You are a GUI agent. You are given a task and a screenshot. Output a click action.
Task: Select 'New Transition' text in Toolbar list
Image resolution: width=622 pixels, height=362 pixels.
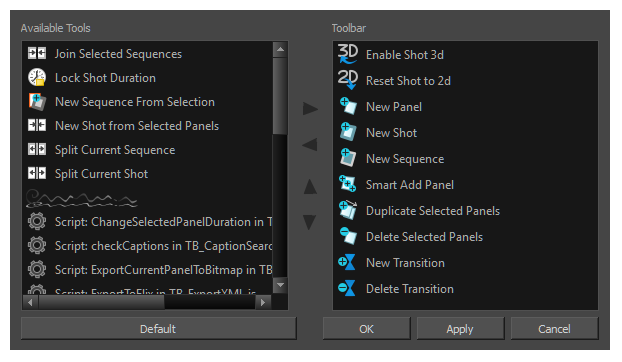[x=405, y=263]
